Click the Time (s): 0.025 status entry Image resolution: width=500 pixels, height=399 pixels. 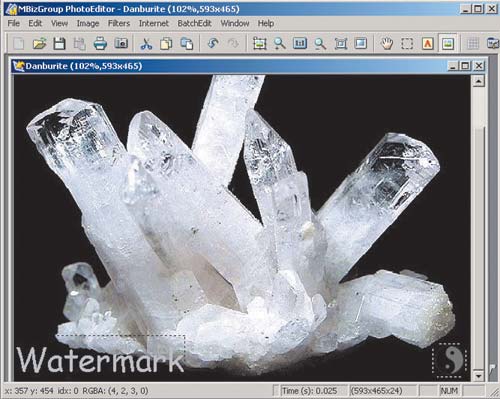pyautogui.click(x=309, y=391)
